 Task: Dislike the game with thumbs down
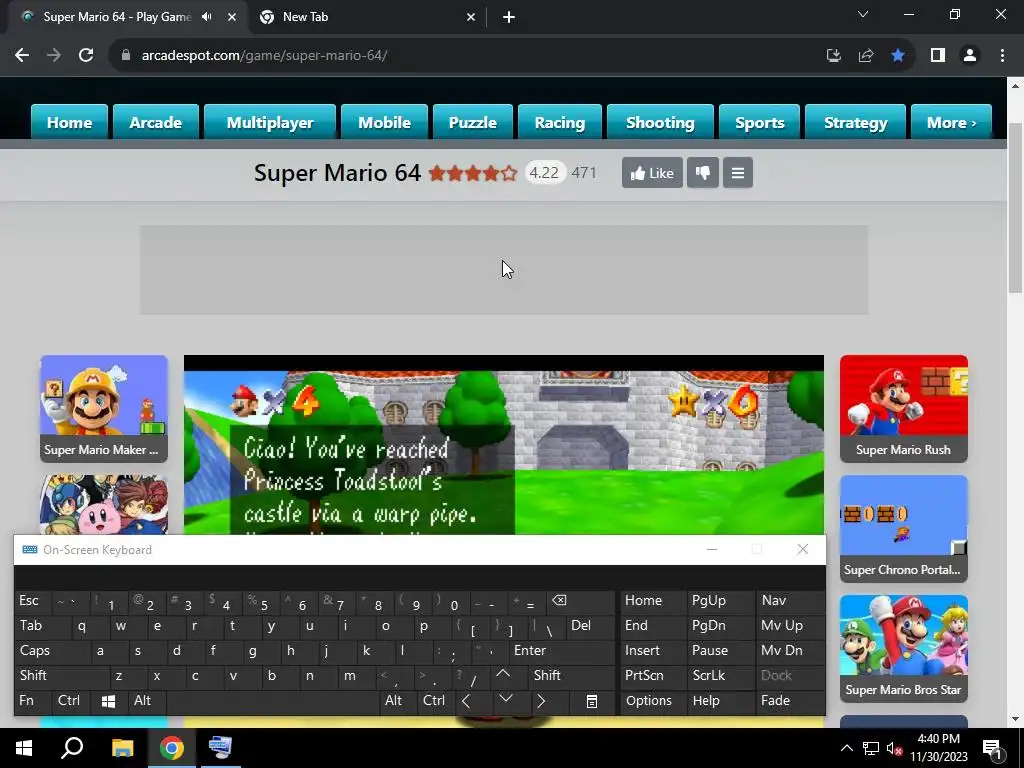[x=703, y=173]
